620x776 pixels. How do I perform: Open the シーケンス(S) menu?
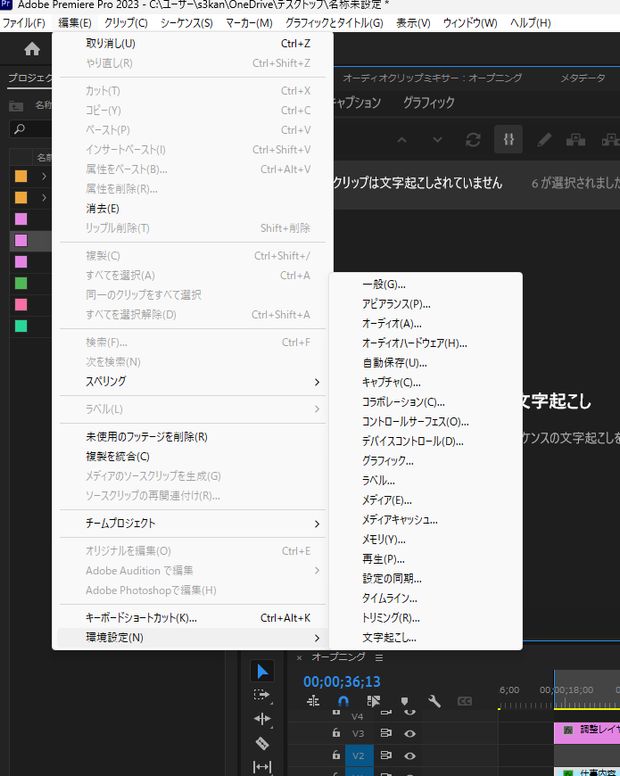[187, 23]
